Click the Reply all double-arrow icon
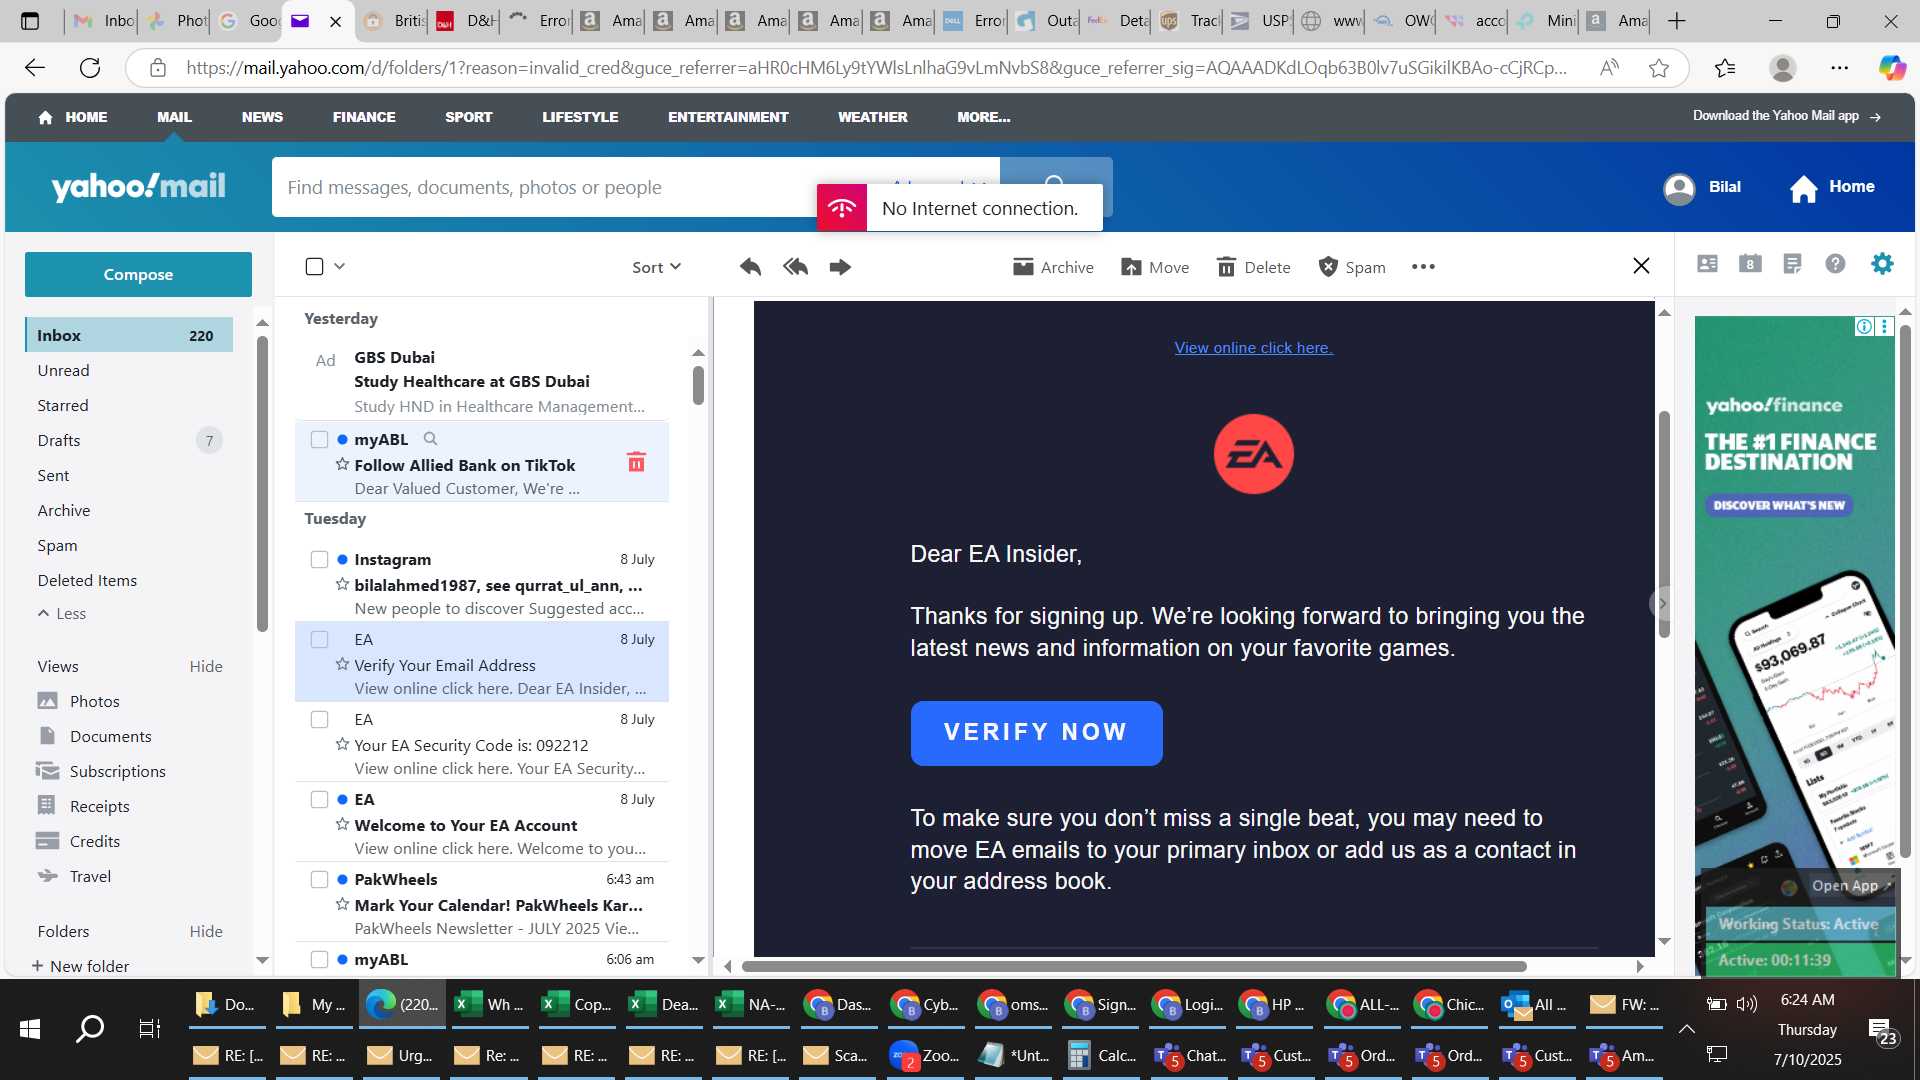The height and width of the screenshot is (1080, 1920). [796, 267]
